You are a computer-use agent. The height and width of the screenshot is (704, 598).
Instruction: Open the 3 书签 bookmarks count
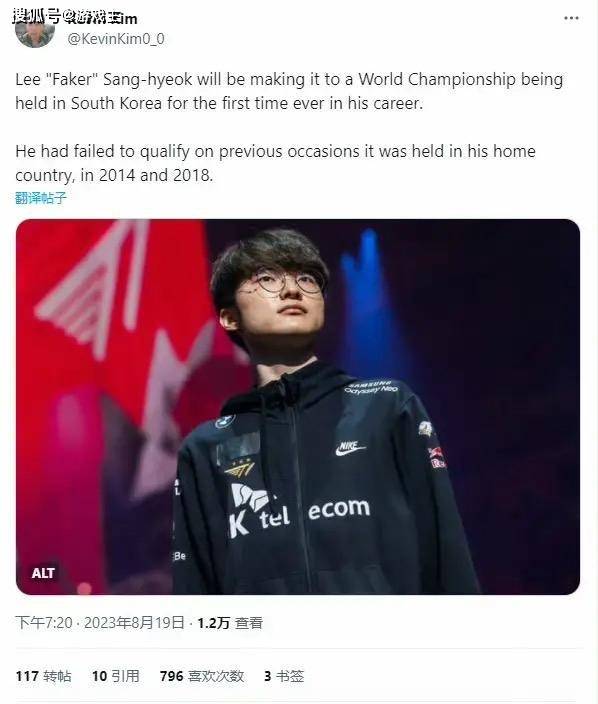click(284, 676)
